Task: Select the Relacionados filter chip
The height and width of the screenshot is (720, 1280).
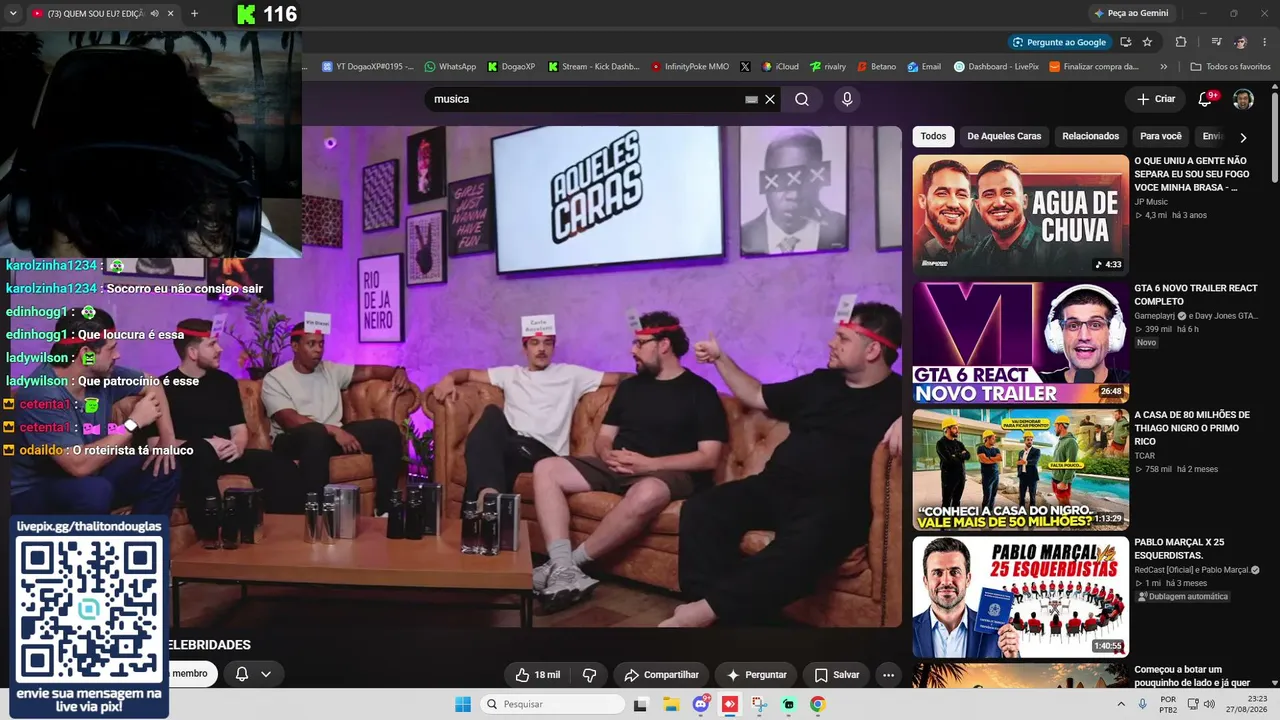Action: (x=1090, y=136)
